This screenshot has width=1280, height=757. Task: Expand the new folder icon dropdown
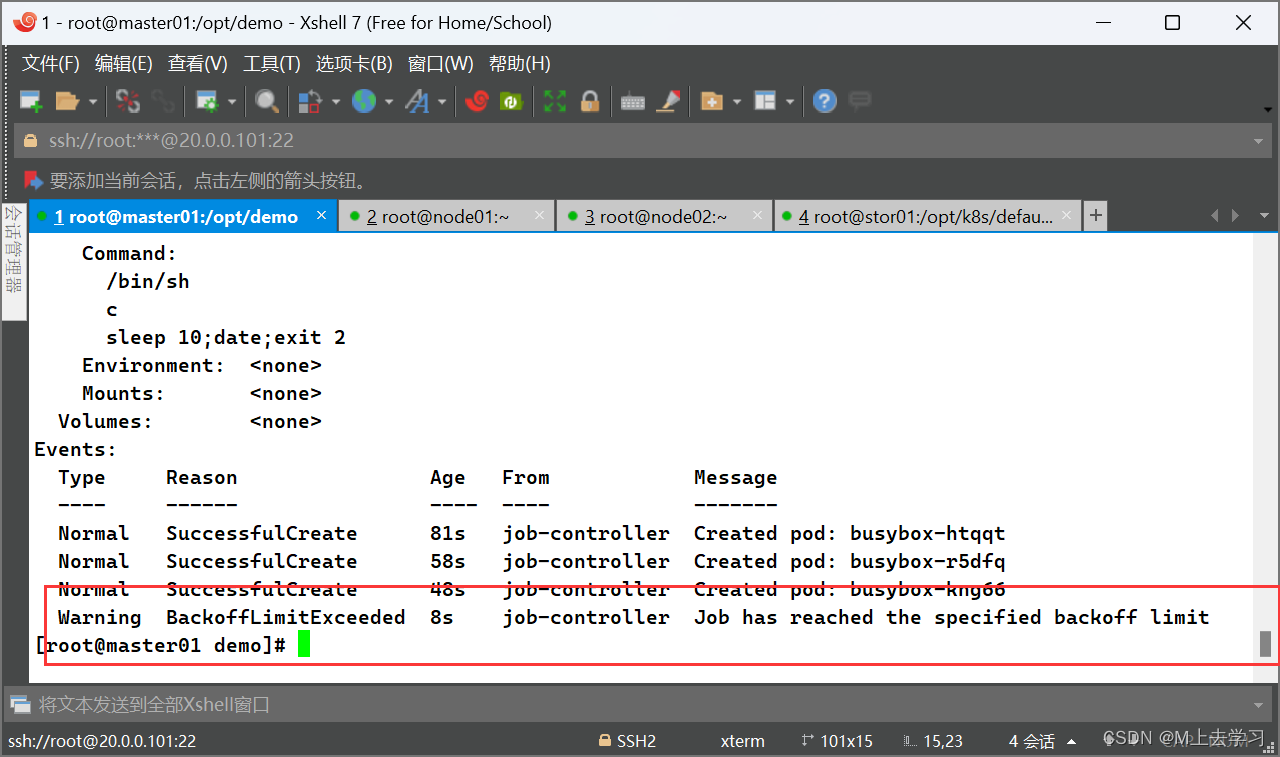click(737, 101)
